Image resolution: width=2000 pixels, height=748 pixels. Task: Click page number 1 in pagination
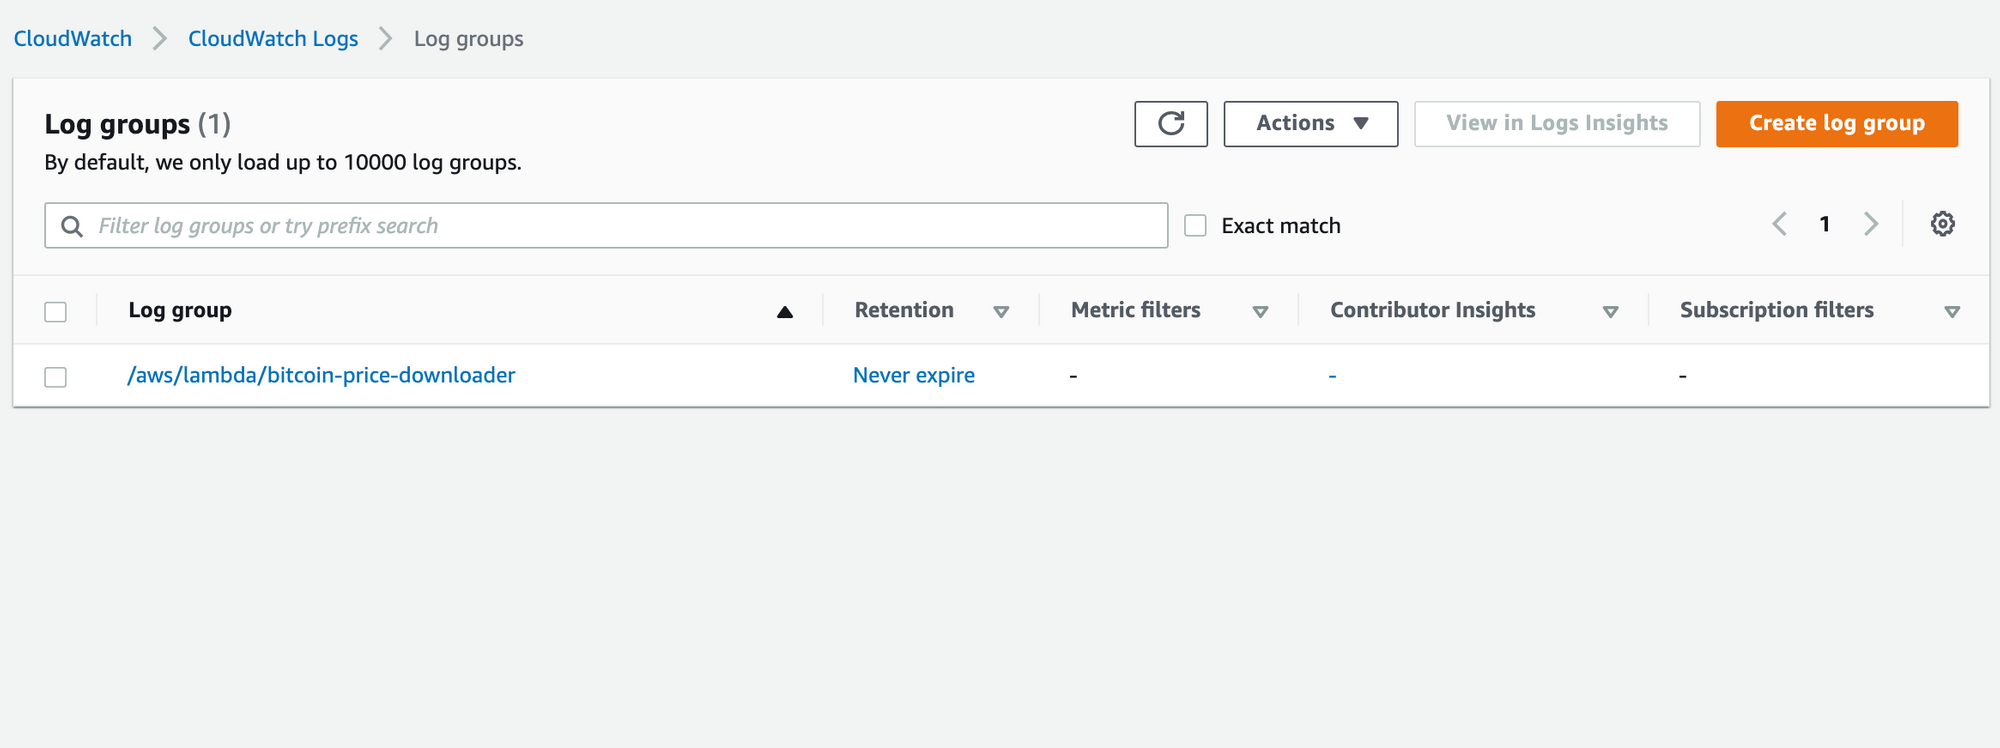point(1825,224)
